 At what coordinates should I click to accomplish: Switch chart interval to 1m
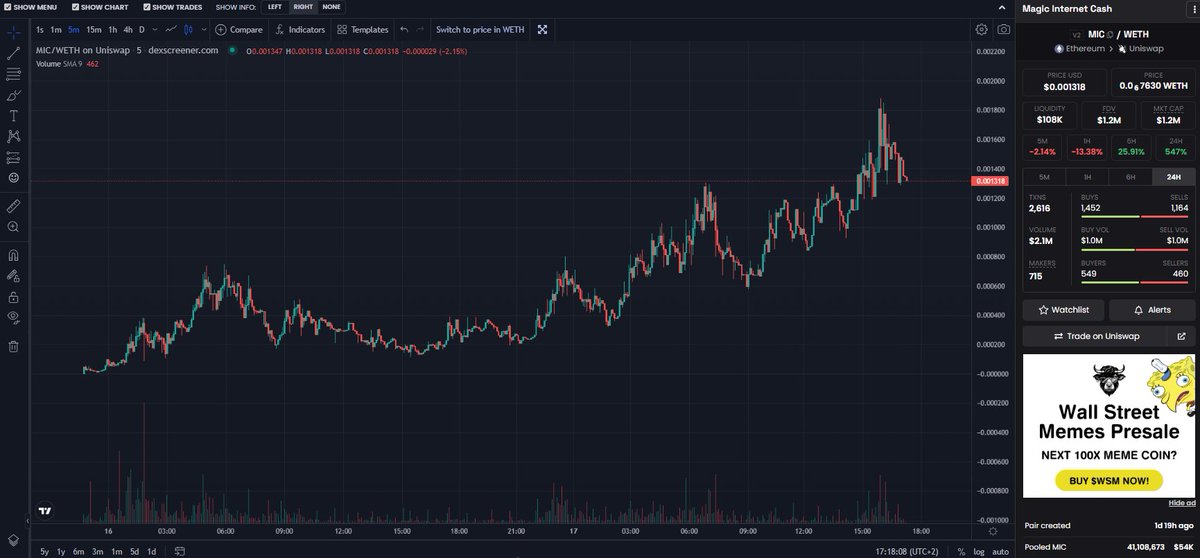tap(57, 30)
